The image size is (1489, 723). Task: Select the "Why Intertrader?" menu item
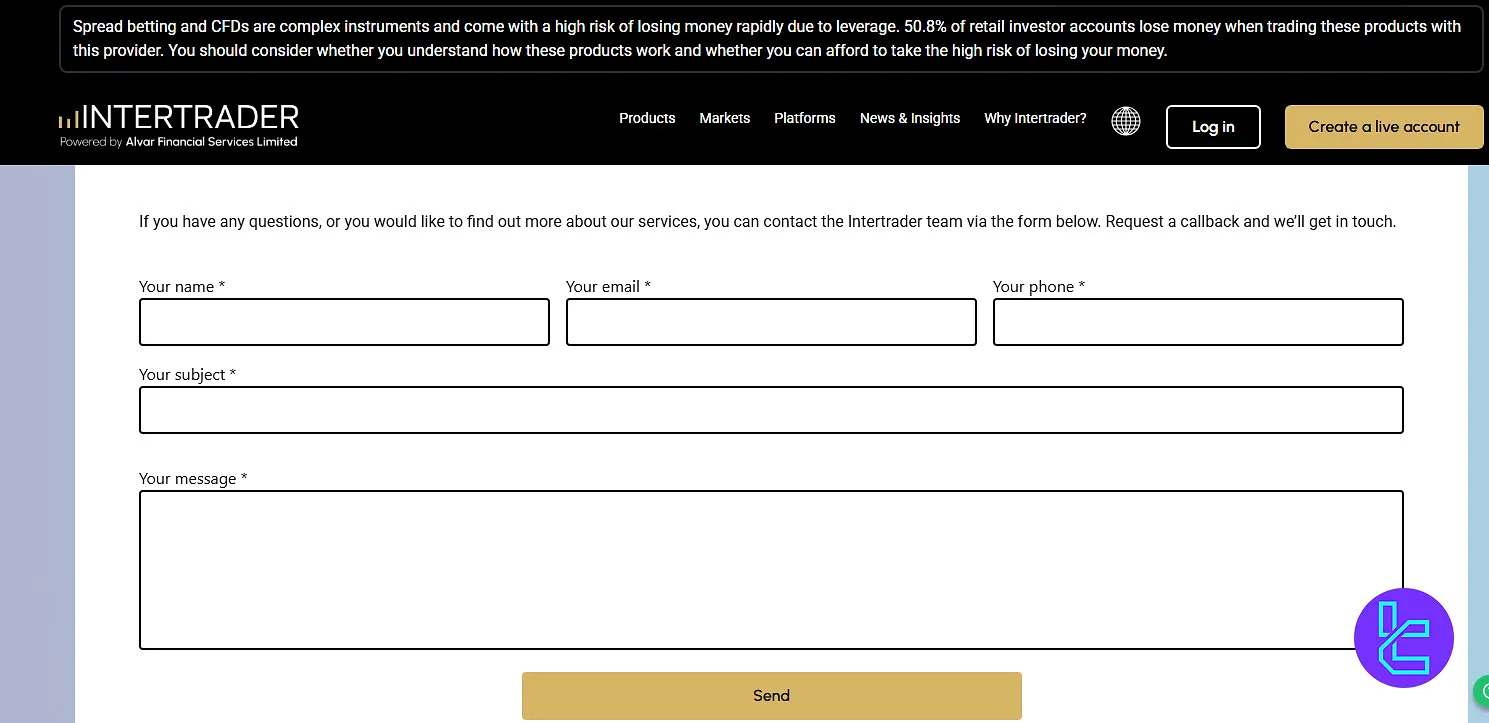[x=1035, y=118]
